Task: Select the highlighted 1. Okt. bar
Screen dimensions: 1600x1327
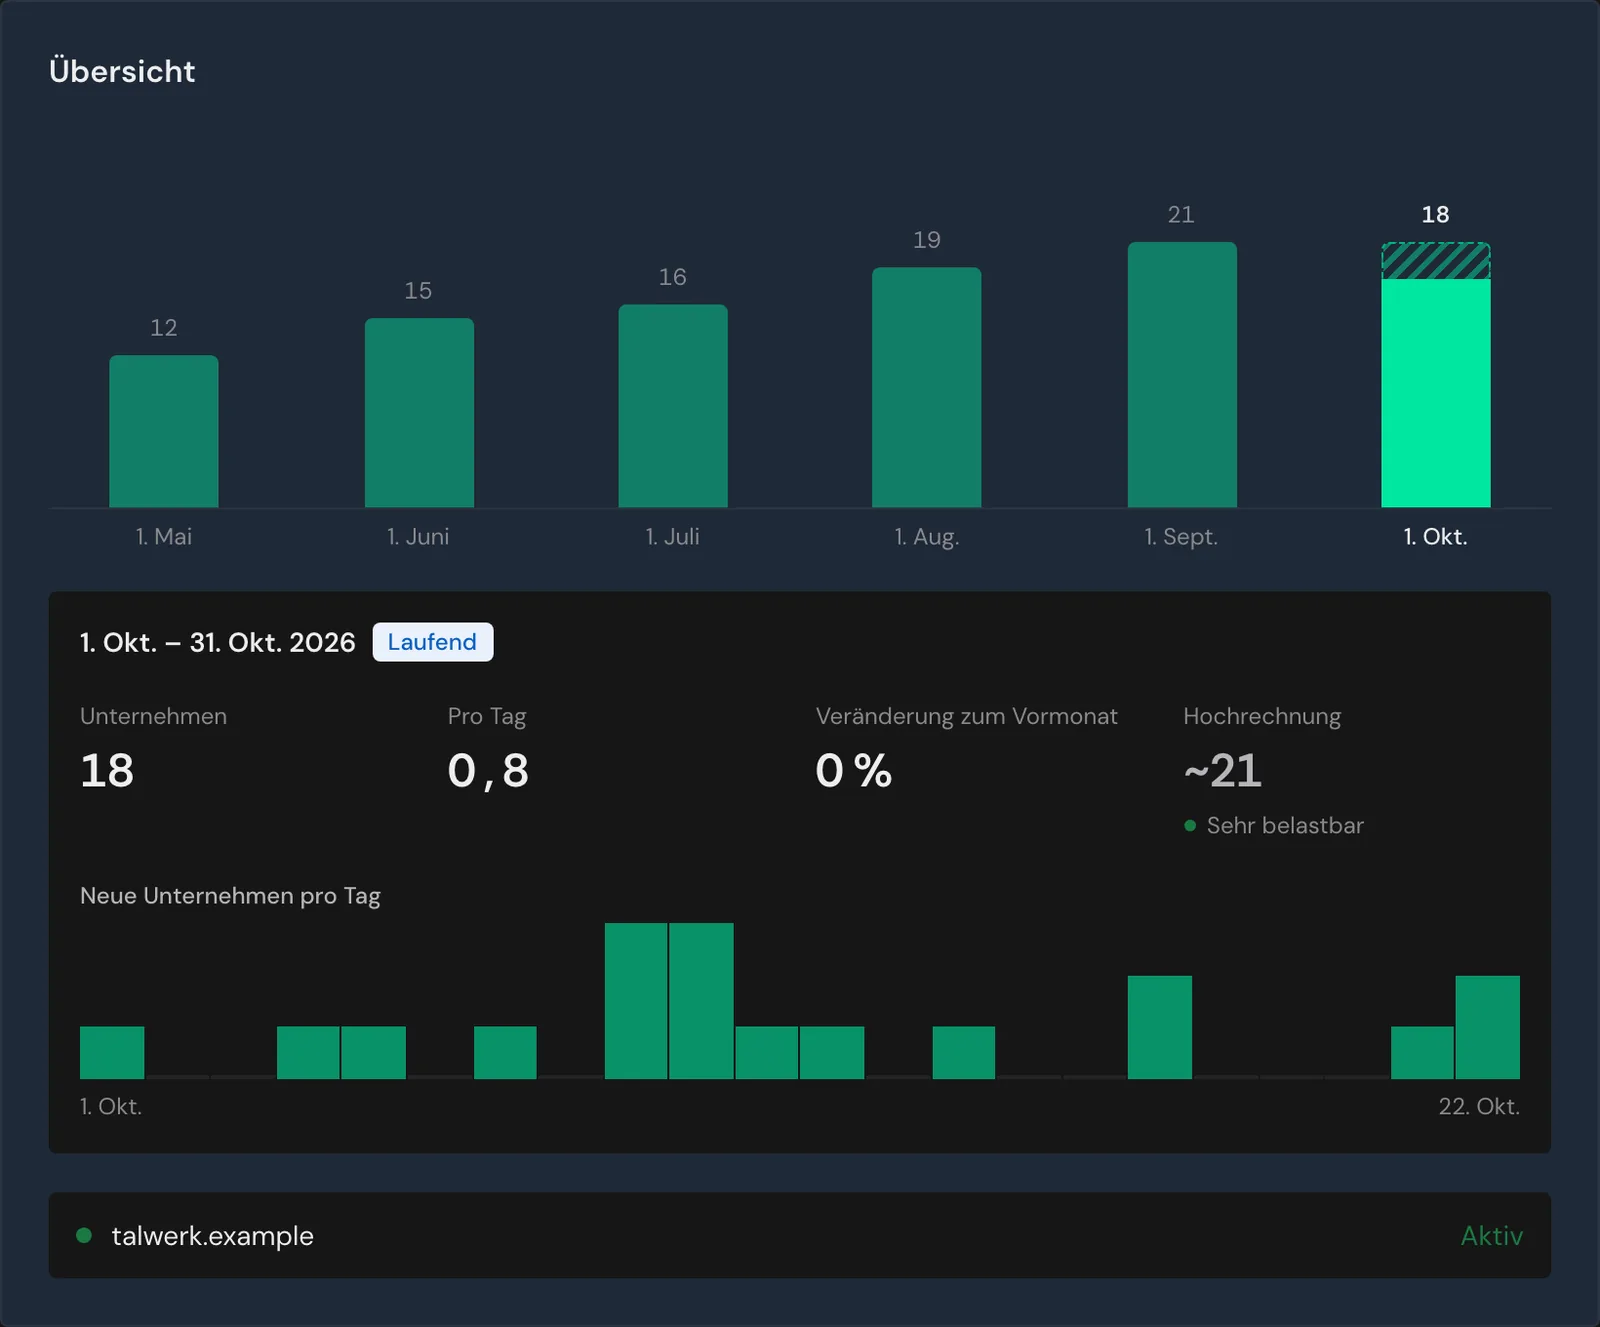Action: click(1436, 393)
